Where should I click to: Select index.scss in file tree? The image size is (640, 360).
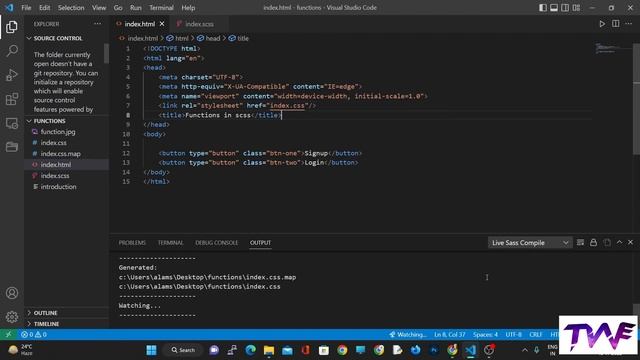[x=54, y=176]
